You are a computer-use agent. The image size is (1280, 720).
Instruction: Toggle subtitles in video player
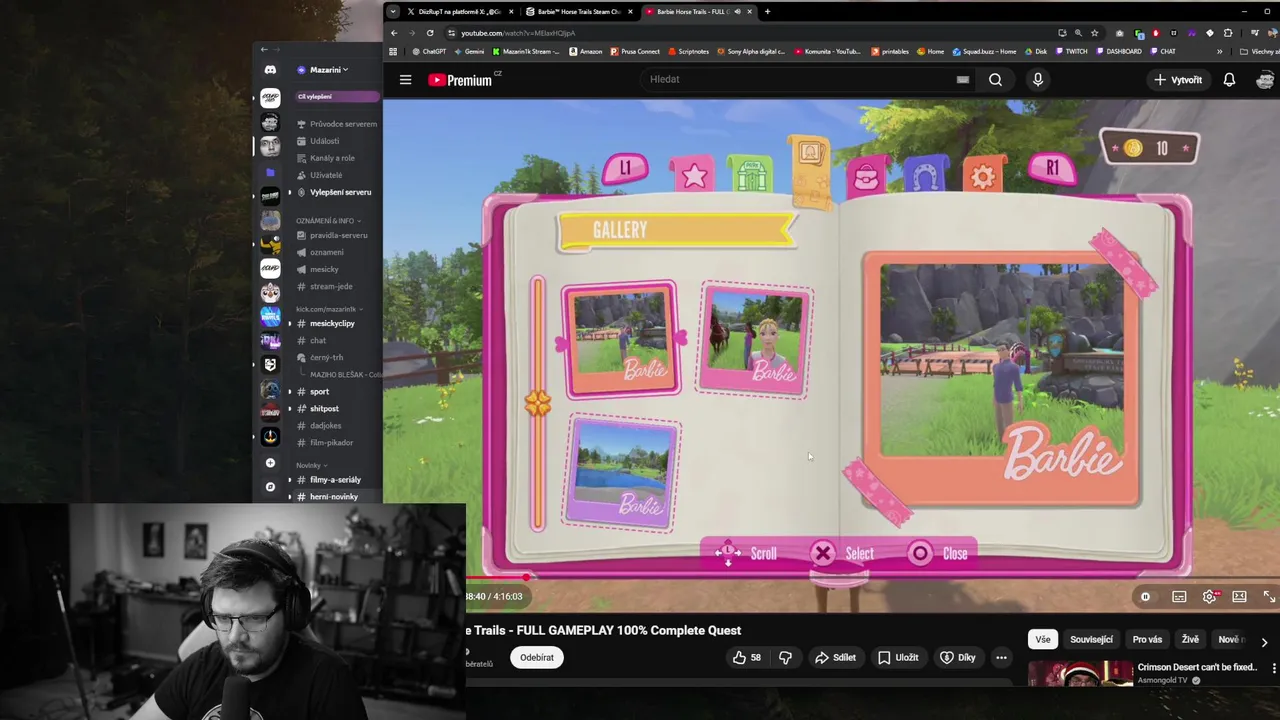coord(1179,597)
